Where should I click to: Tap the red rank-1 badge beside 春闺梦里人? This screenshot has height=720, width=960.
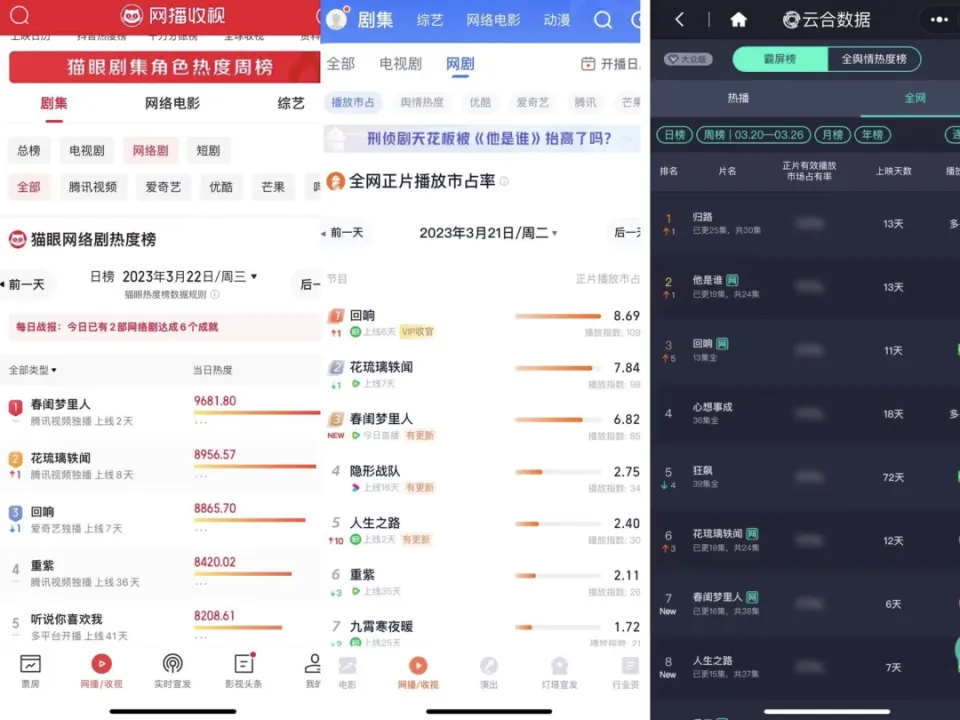15,407
